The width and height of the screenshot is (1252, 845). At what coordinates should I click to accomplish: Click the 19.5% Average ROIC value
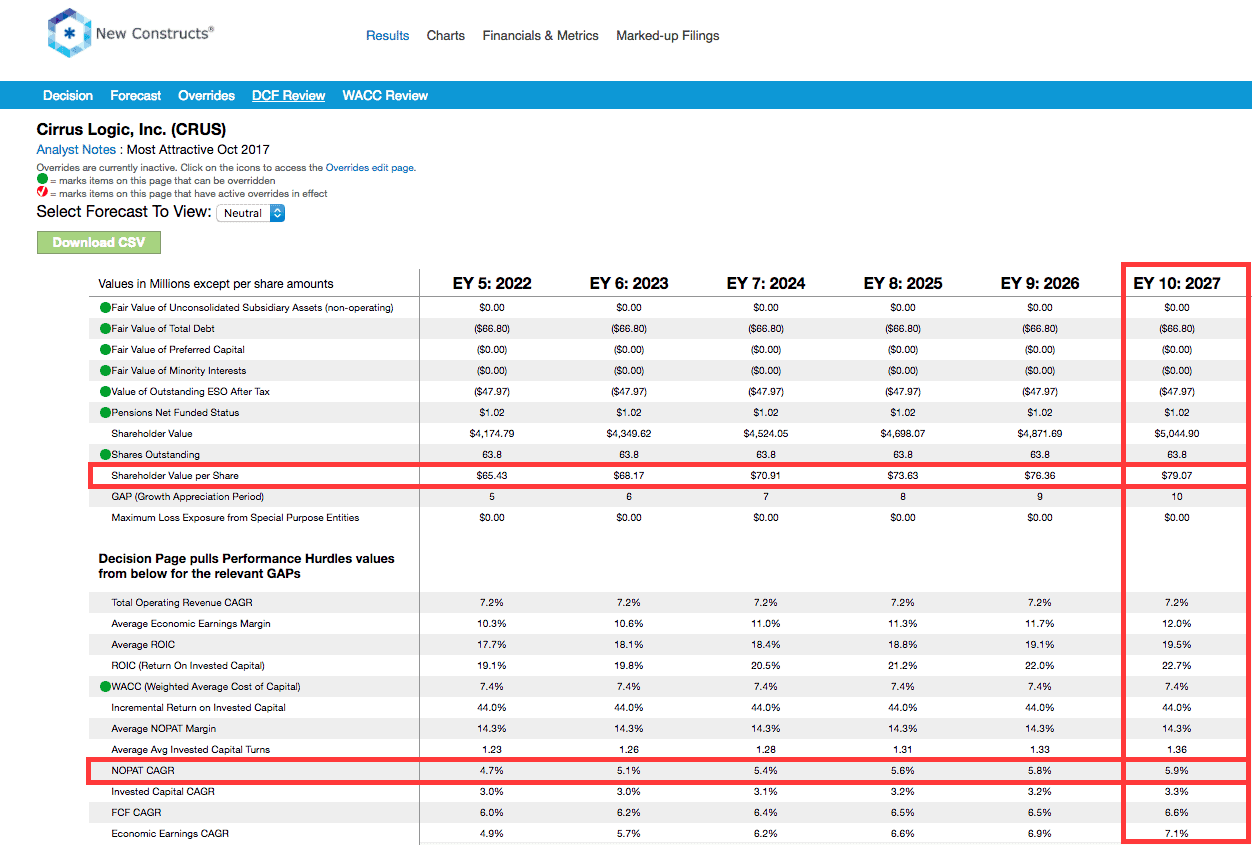point(1176,645)
